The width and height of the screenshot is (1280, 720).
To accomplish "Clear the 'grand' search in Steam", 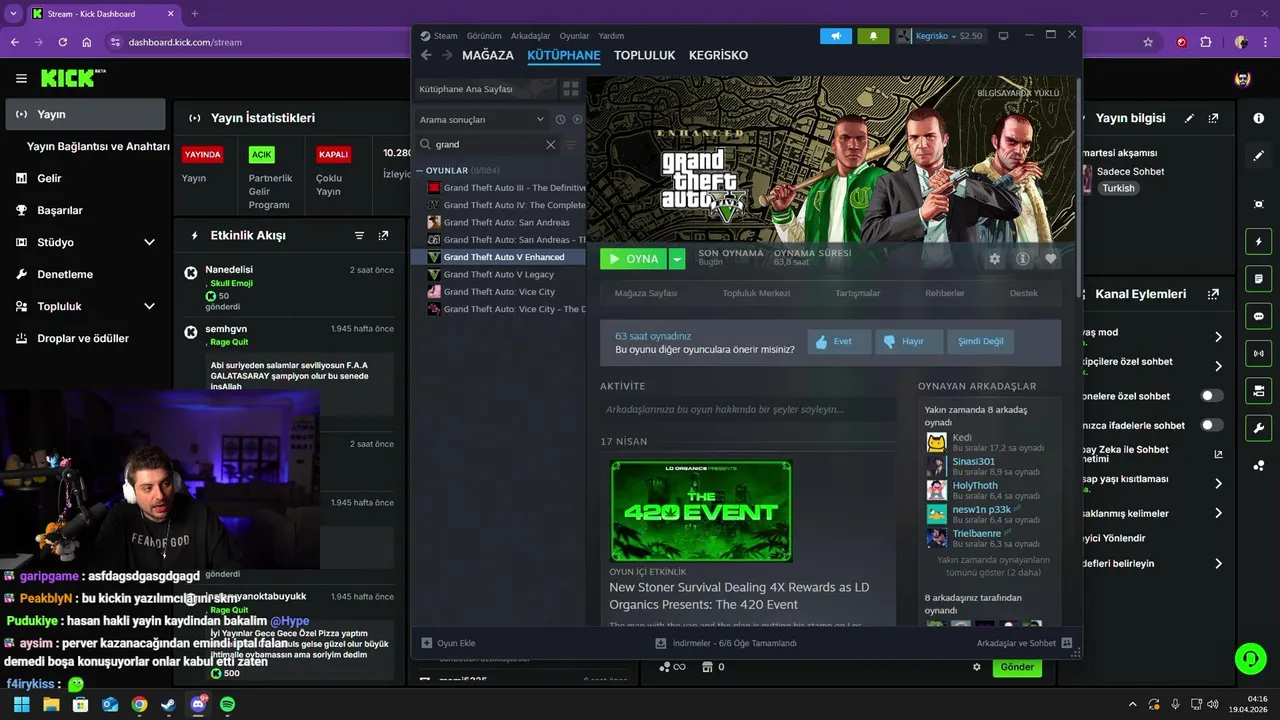I will point(550,144).
